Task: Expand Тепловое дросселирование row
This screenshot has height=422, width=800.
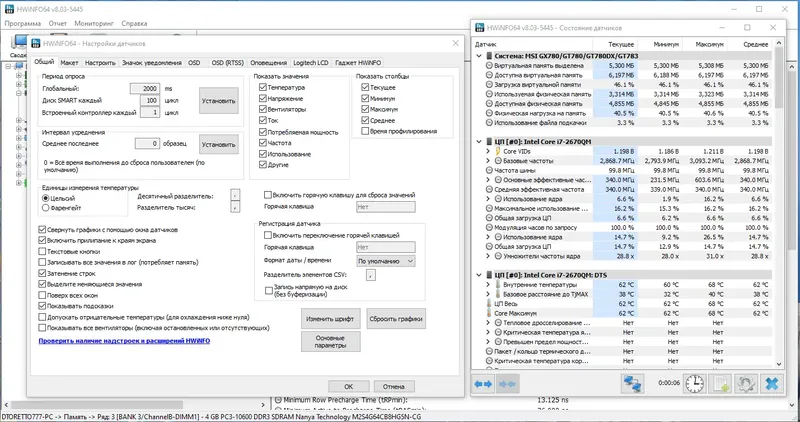Action: pyautogui.click(x=488, y=323)
